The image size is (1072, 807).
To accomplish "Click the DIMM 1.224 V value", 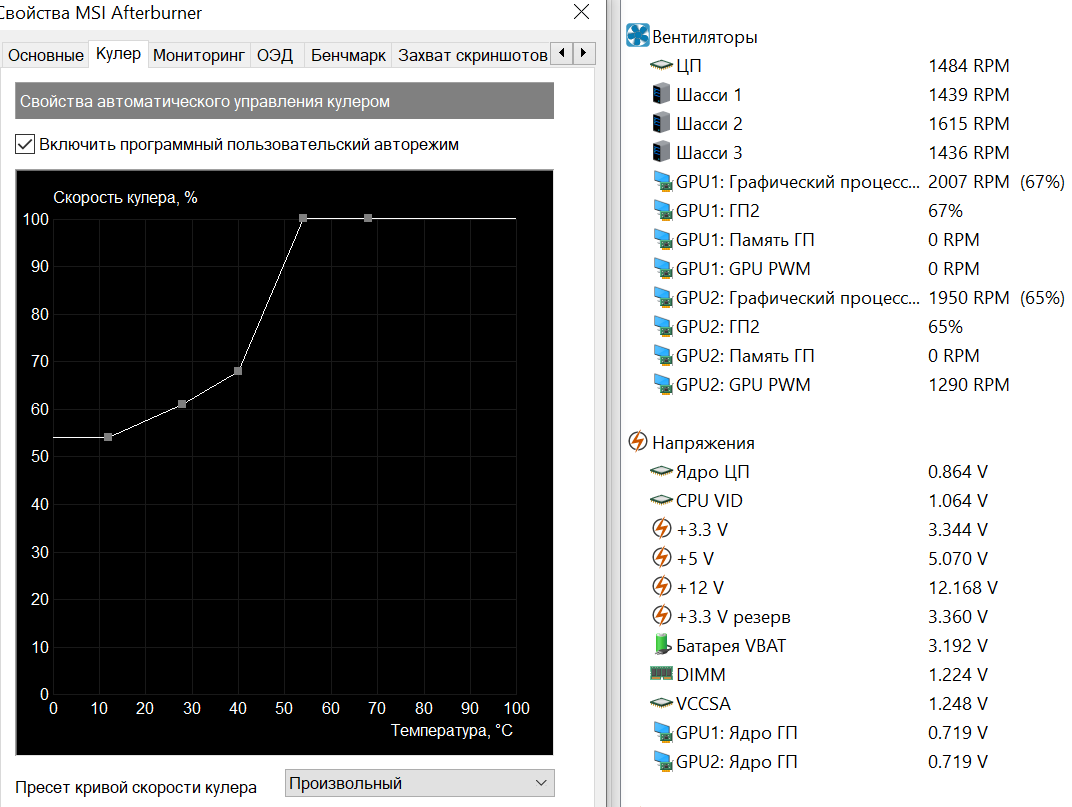I will click(x=957, y=674).
